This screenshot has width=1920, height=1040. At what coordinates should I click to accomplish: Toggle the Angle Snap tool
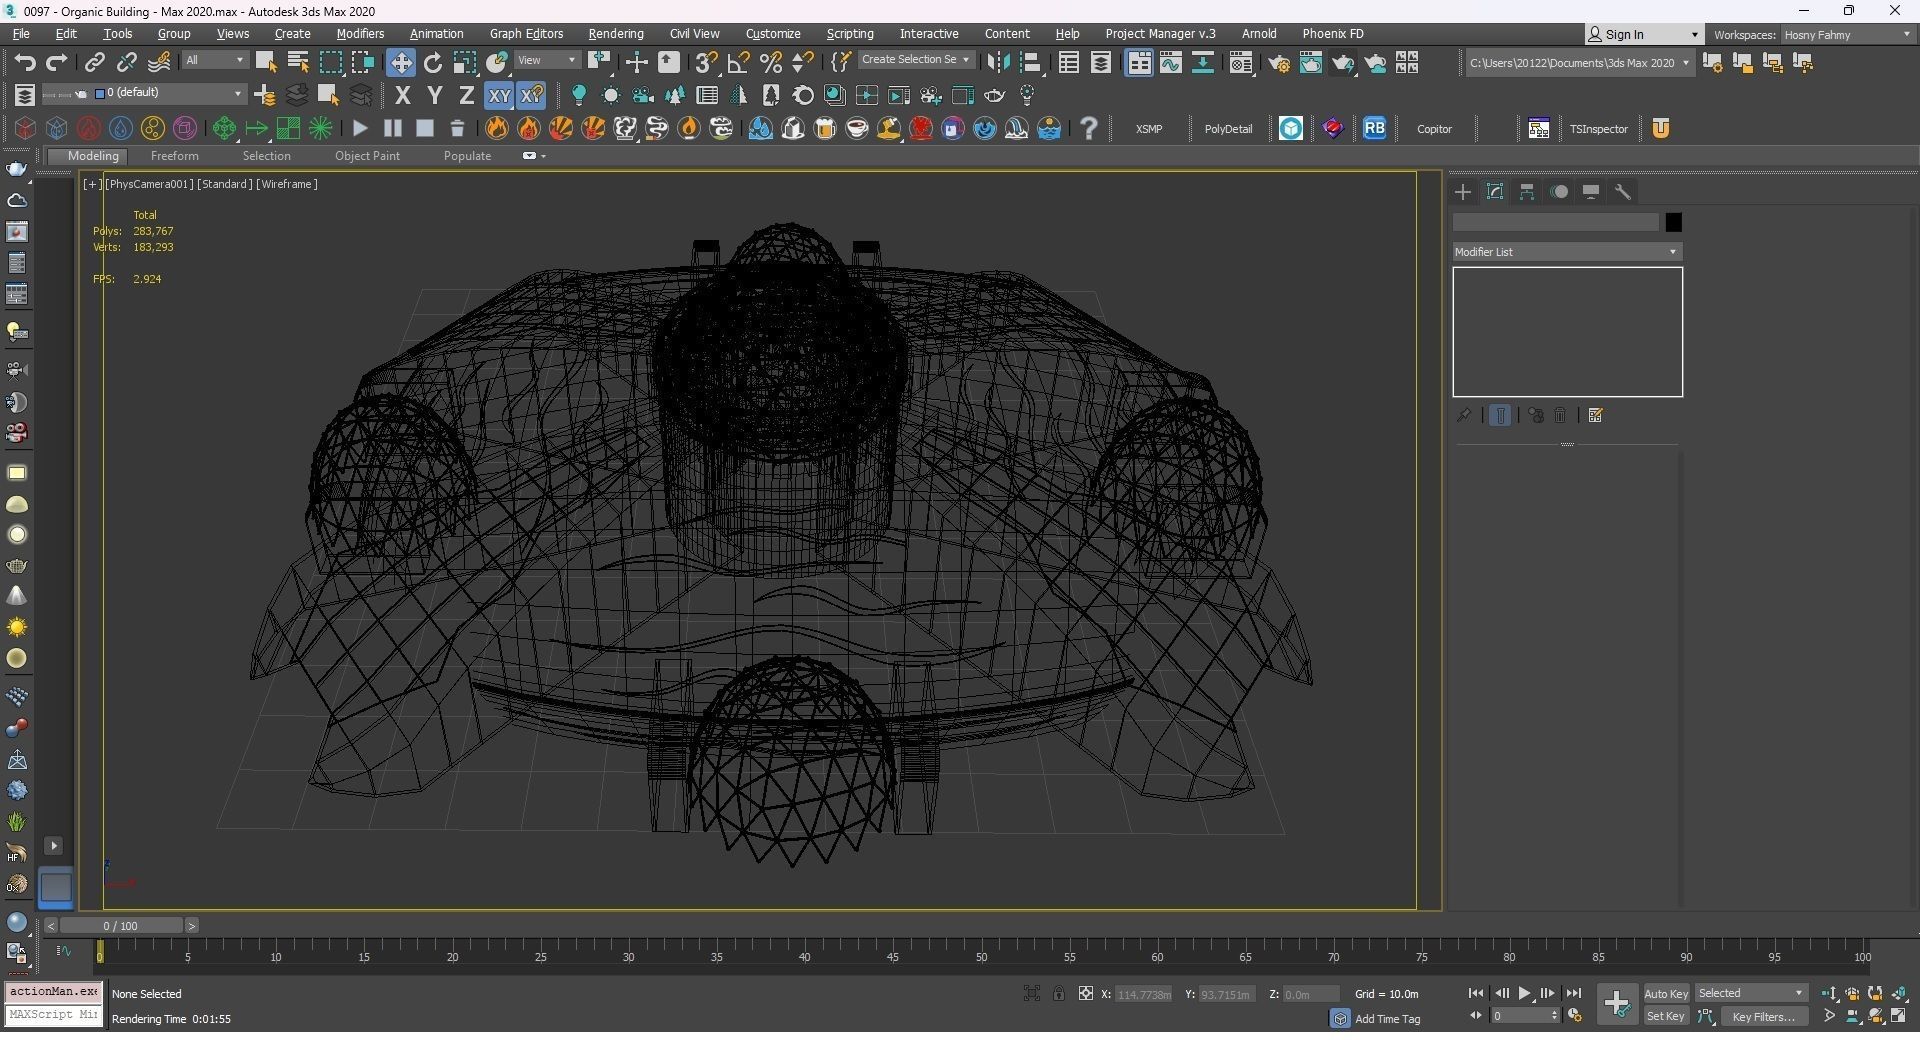click(738, 63)
